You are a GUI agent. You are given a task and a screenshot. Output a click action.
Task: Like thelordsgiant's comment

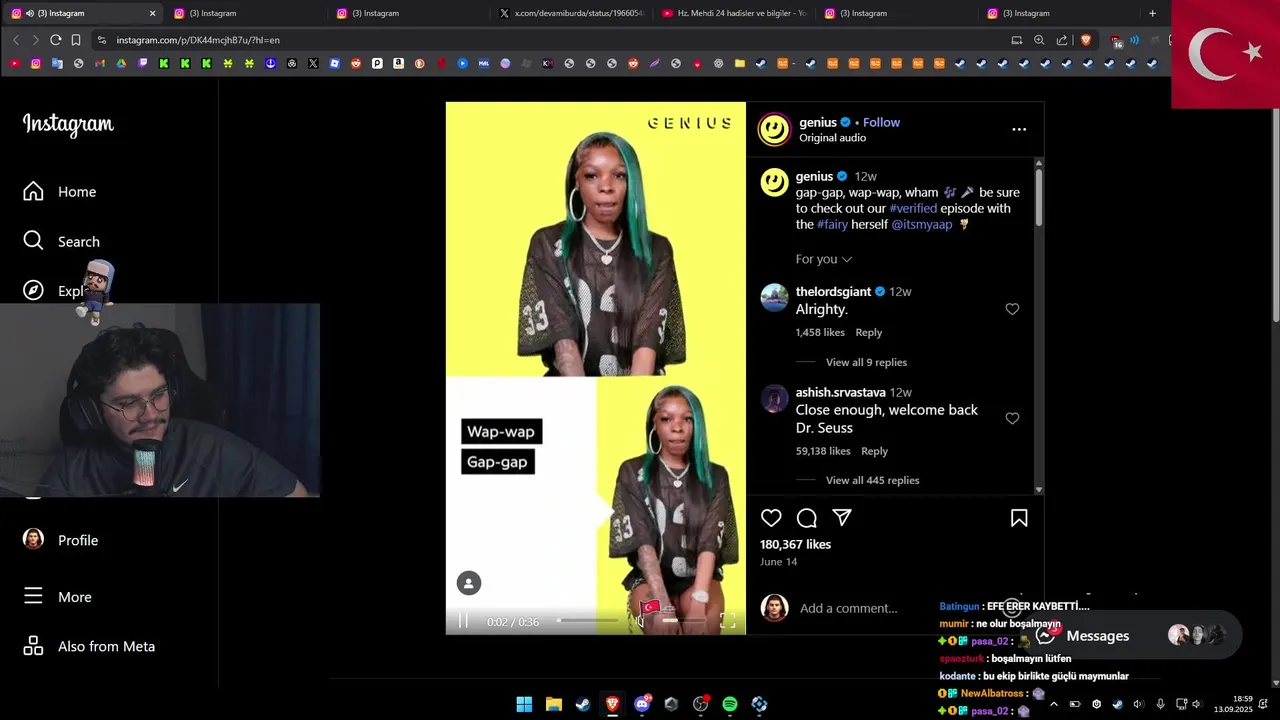point(1012,309)
